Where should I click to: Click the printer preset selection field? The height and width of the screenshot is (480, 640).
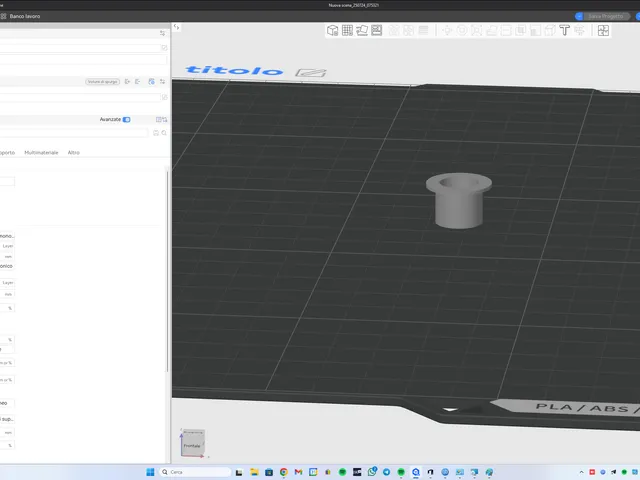[80, 48]
